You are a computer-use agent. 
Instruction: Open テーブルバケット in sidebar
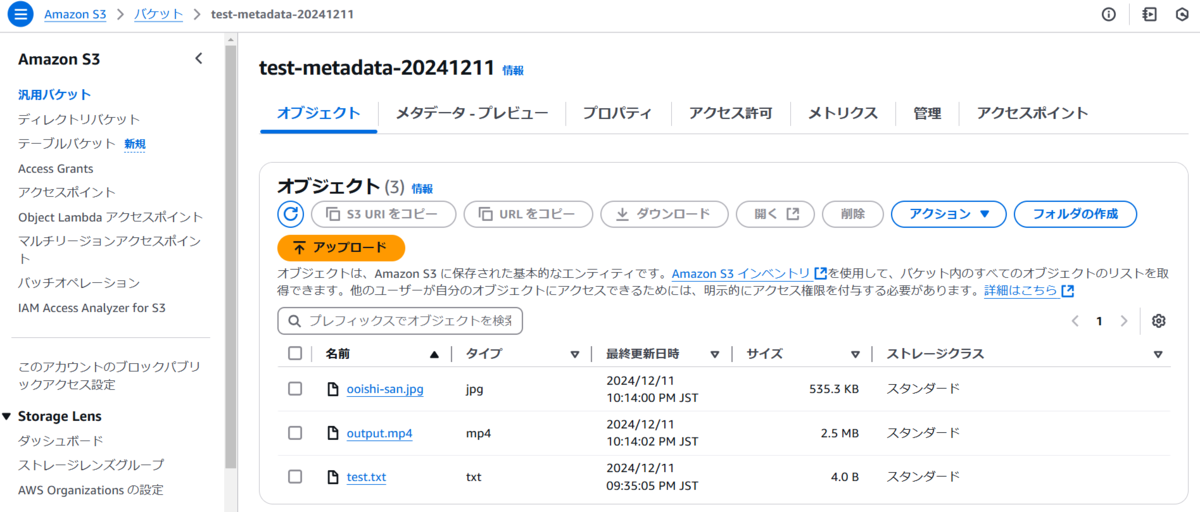pos(66,144)
